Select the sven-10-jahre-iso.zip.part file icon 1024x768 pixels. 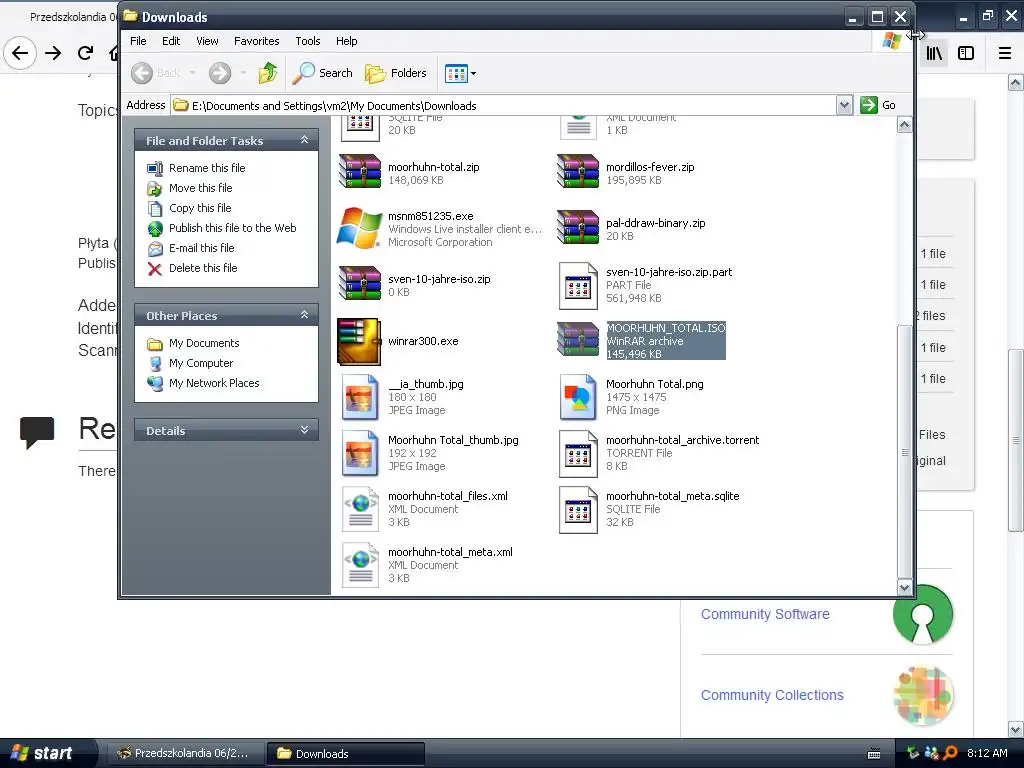[578, 286]
